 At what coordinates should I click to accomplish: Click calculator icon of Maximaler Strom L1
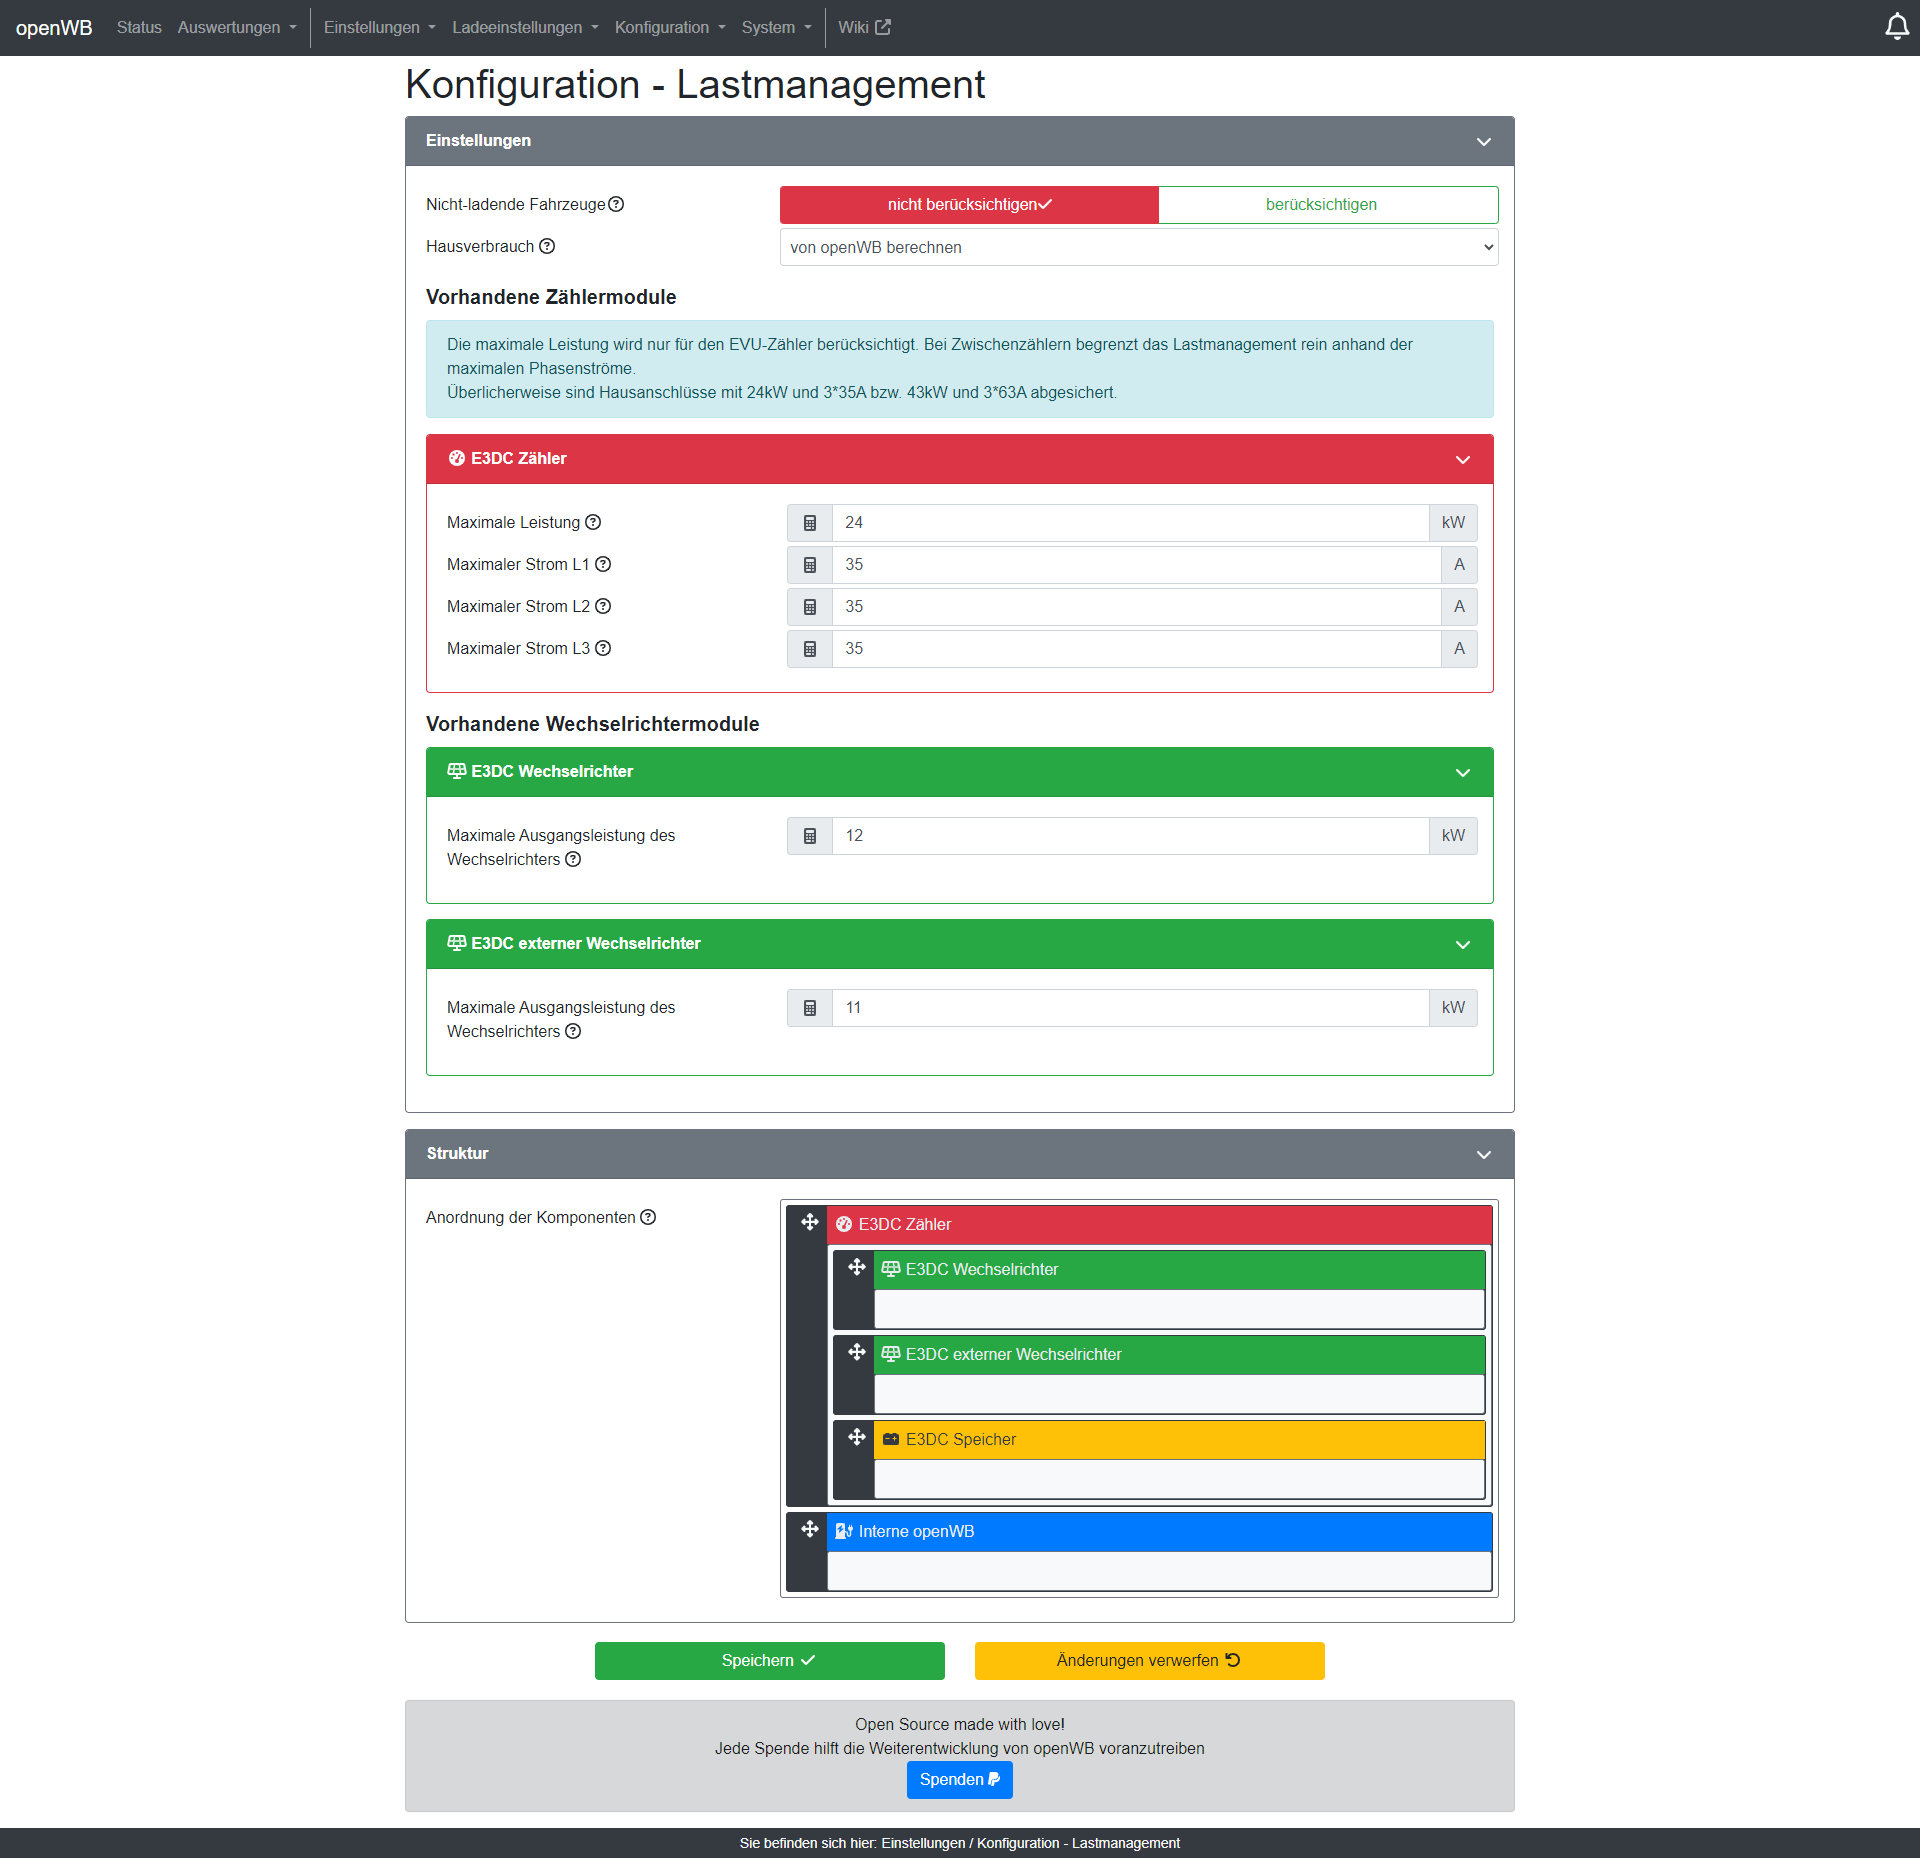[x=810, y=565]
